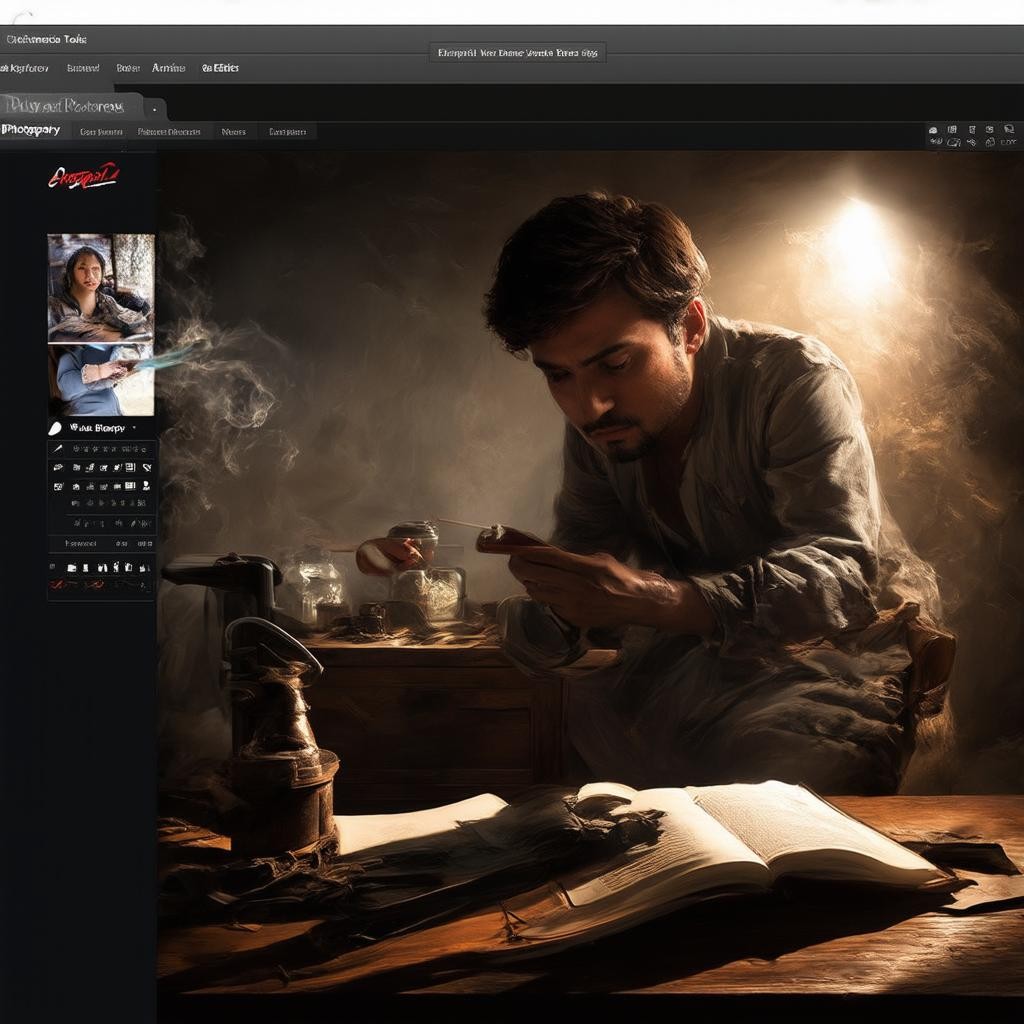Open the centered title bar dropdown field
The height and width of the screenshot is (1024, 1024).
click(517, 53)
